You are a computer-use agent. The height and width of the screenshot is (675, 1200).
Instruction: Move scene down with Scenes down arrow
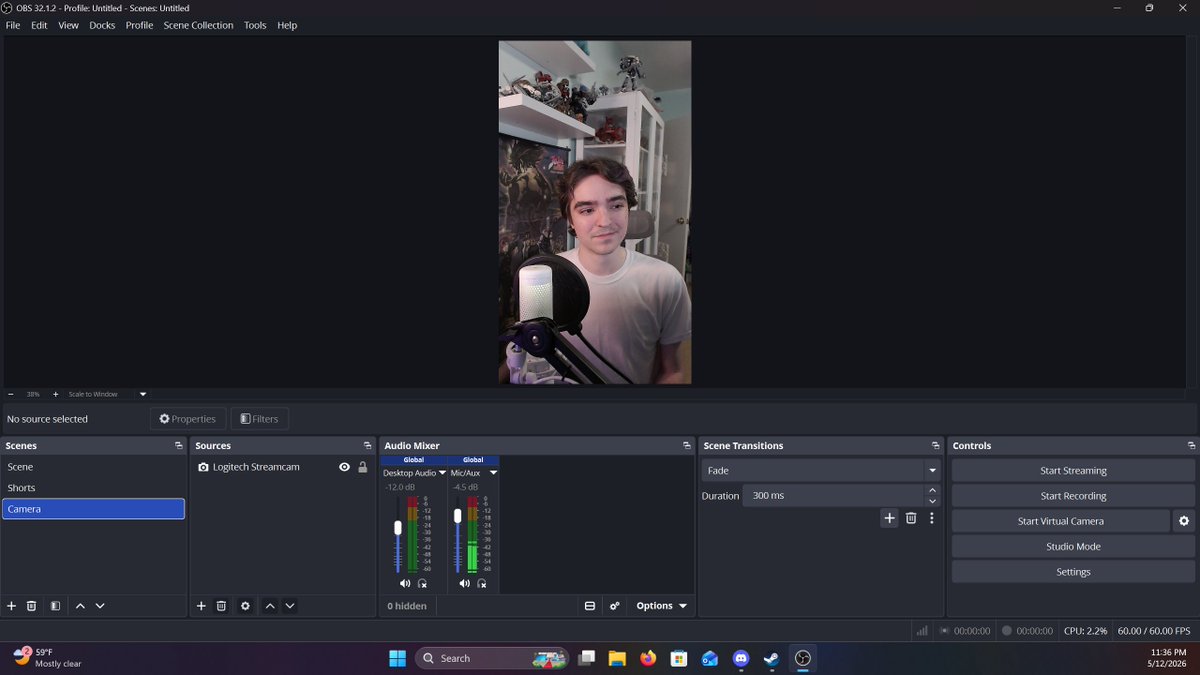[x=100, y=606]
